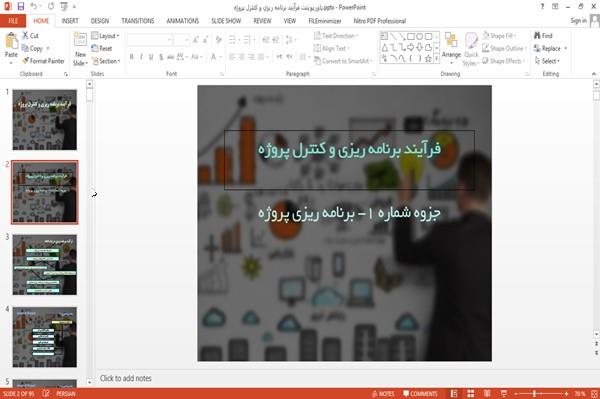The height and width of the screenshot is (399, 600).
Task: Switch to Normal view icon
Action: click(454, 394)
